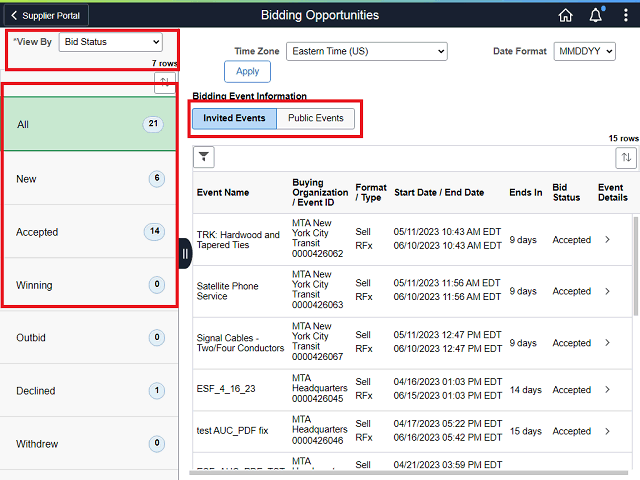Collapse the left panel with the handle

[185, 253]
